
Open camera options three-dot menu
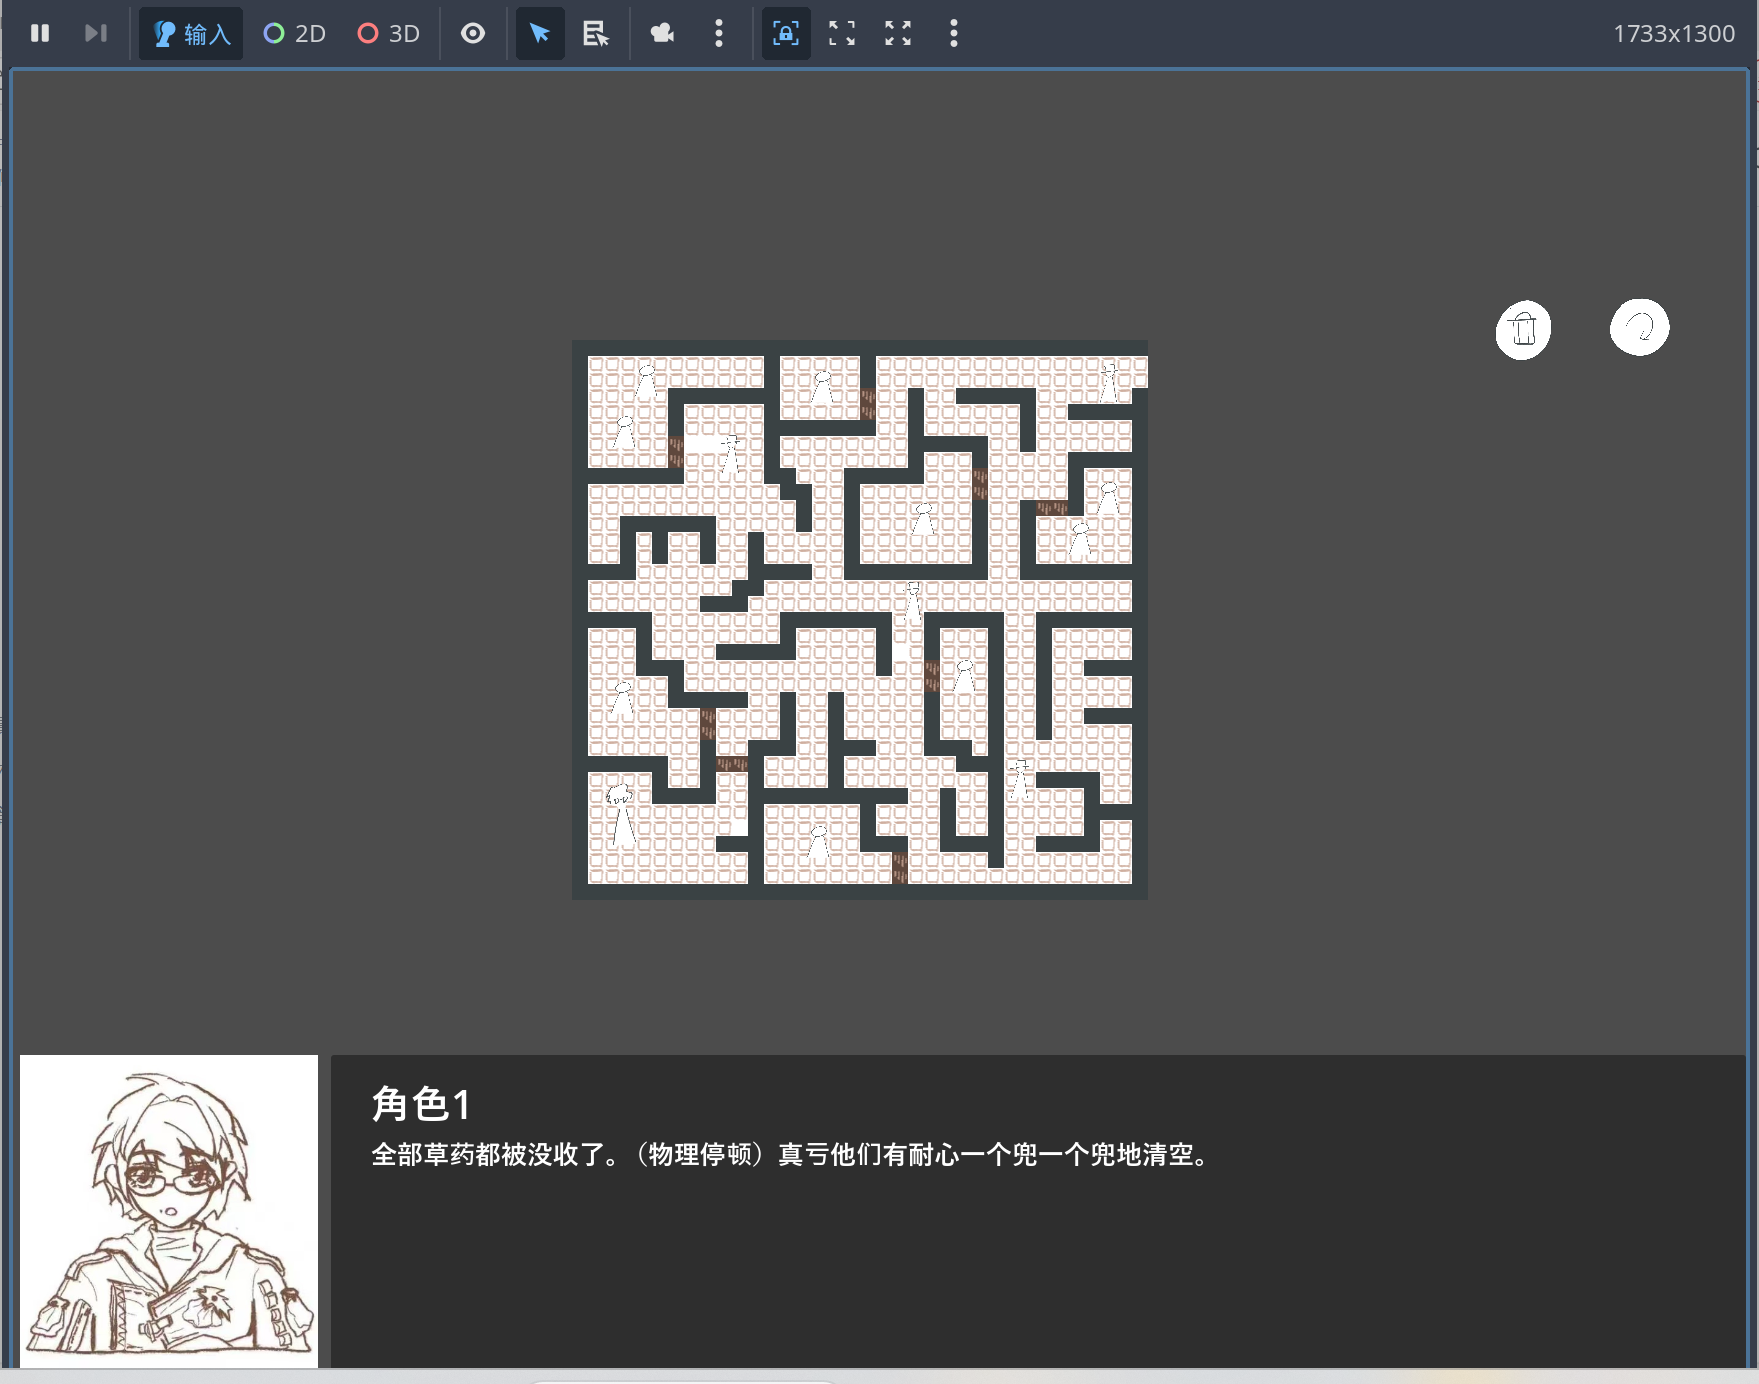(718, 33)
